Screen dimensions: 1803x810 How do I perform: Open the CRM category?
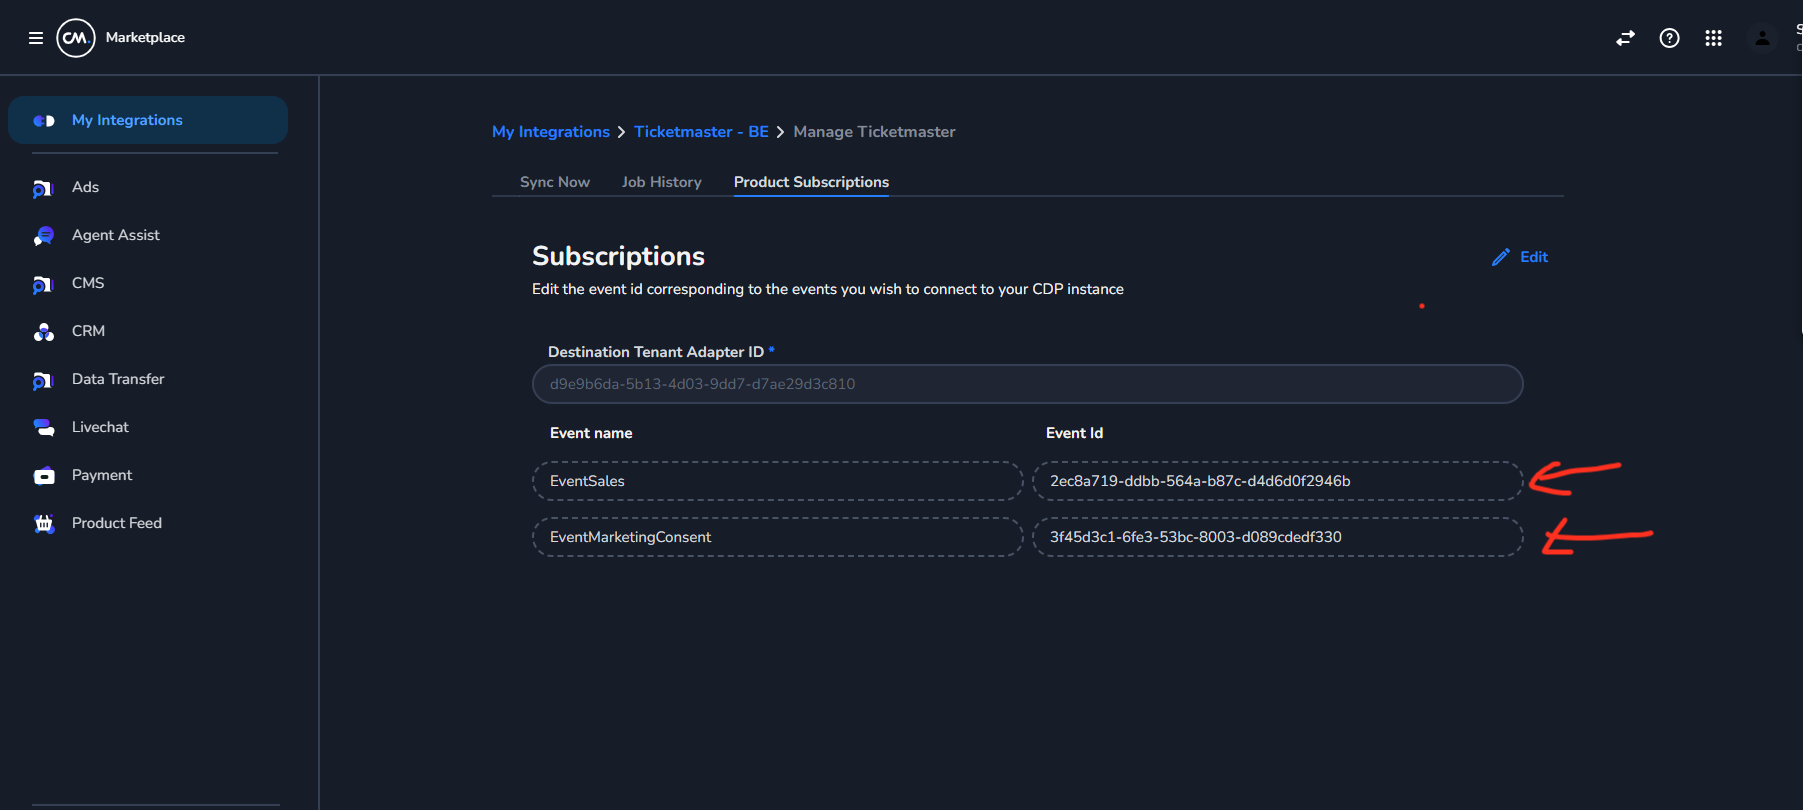point(88,331)
